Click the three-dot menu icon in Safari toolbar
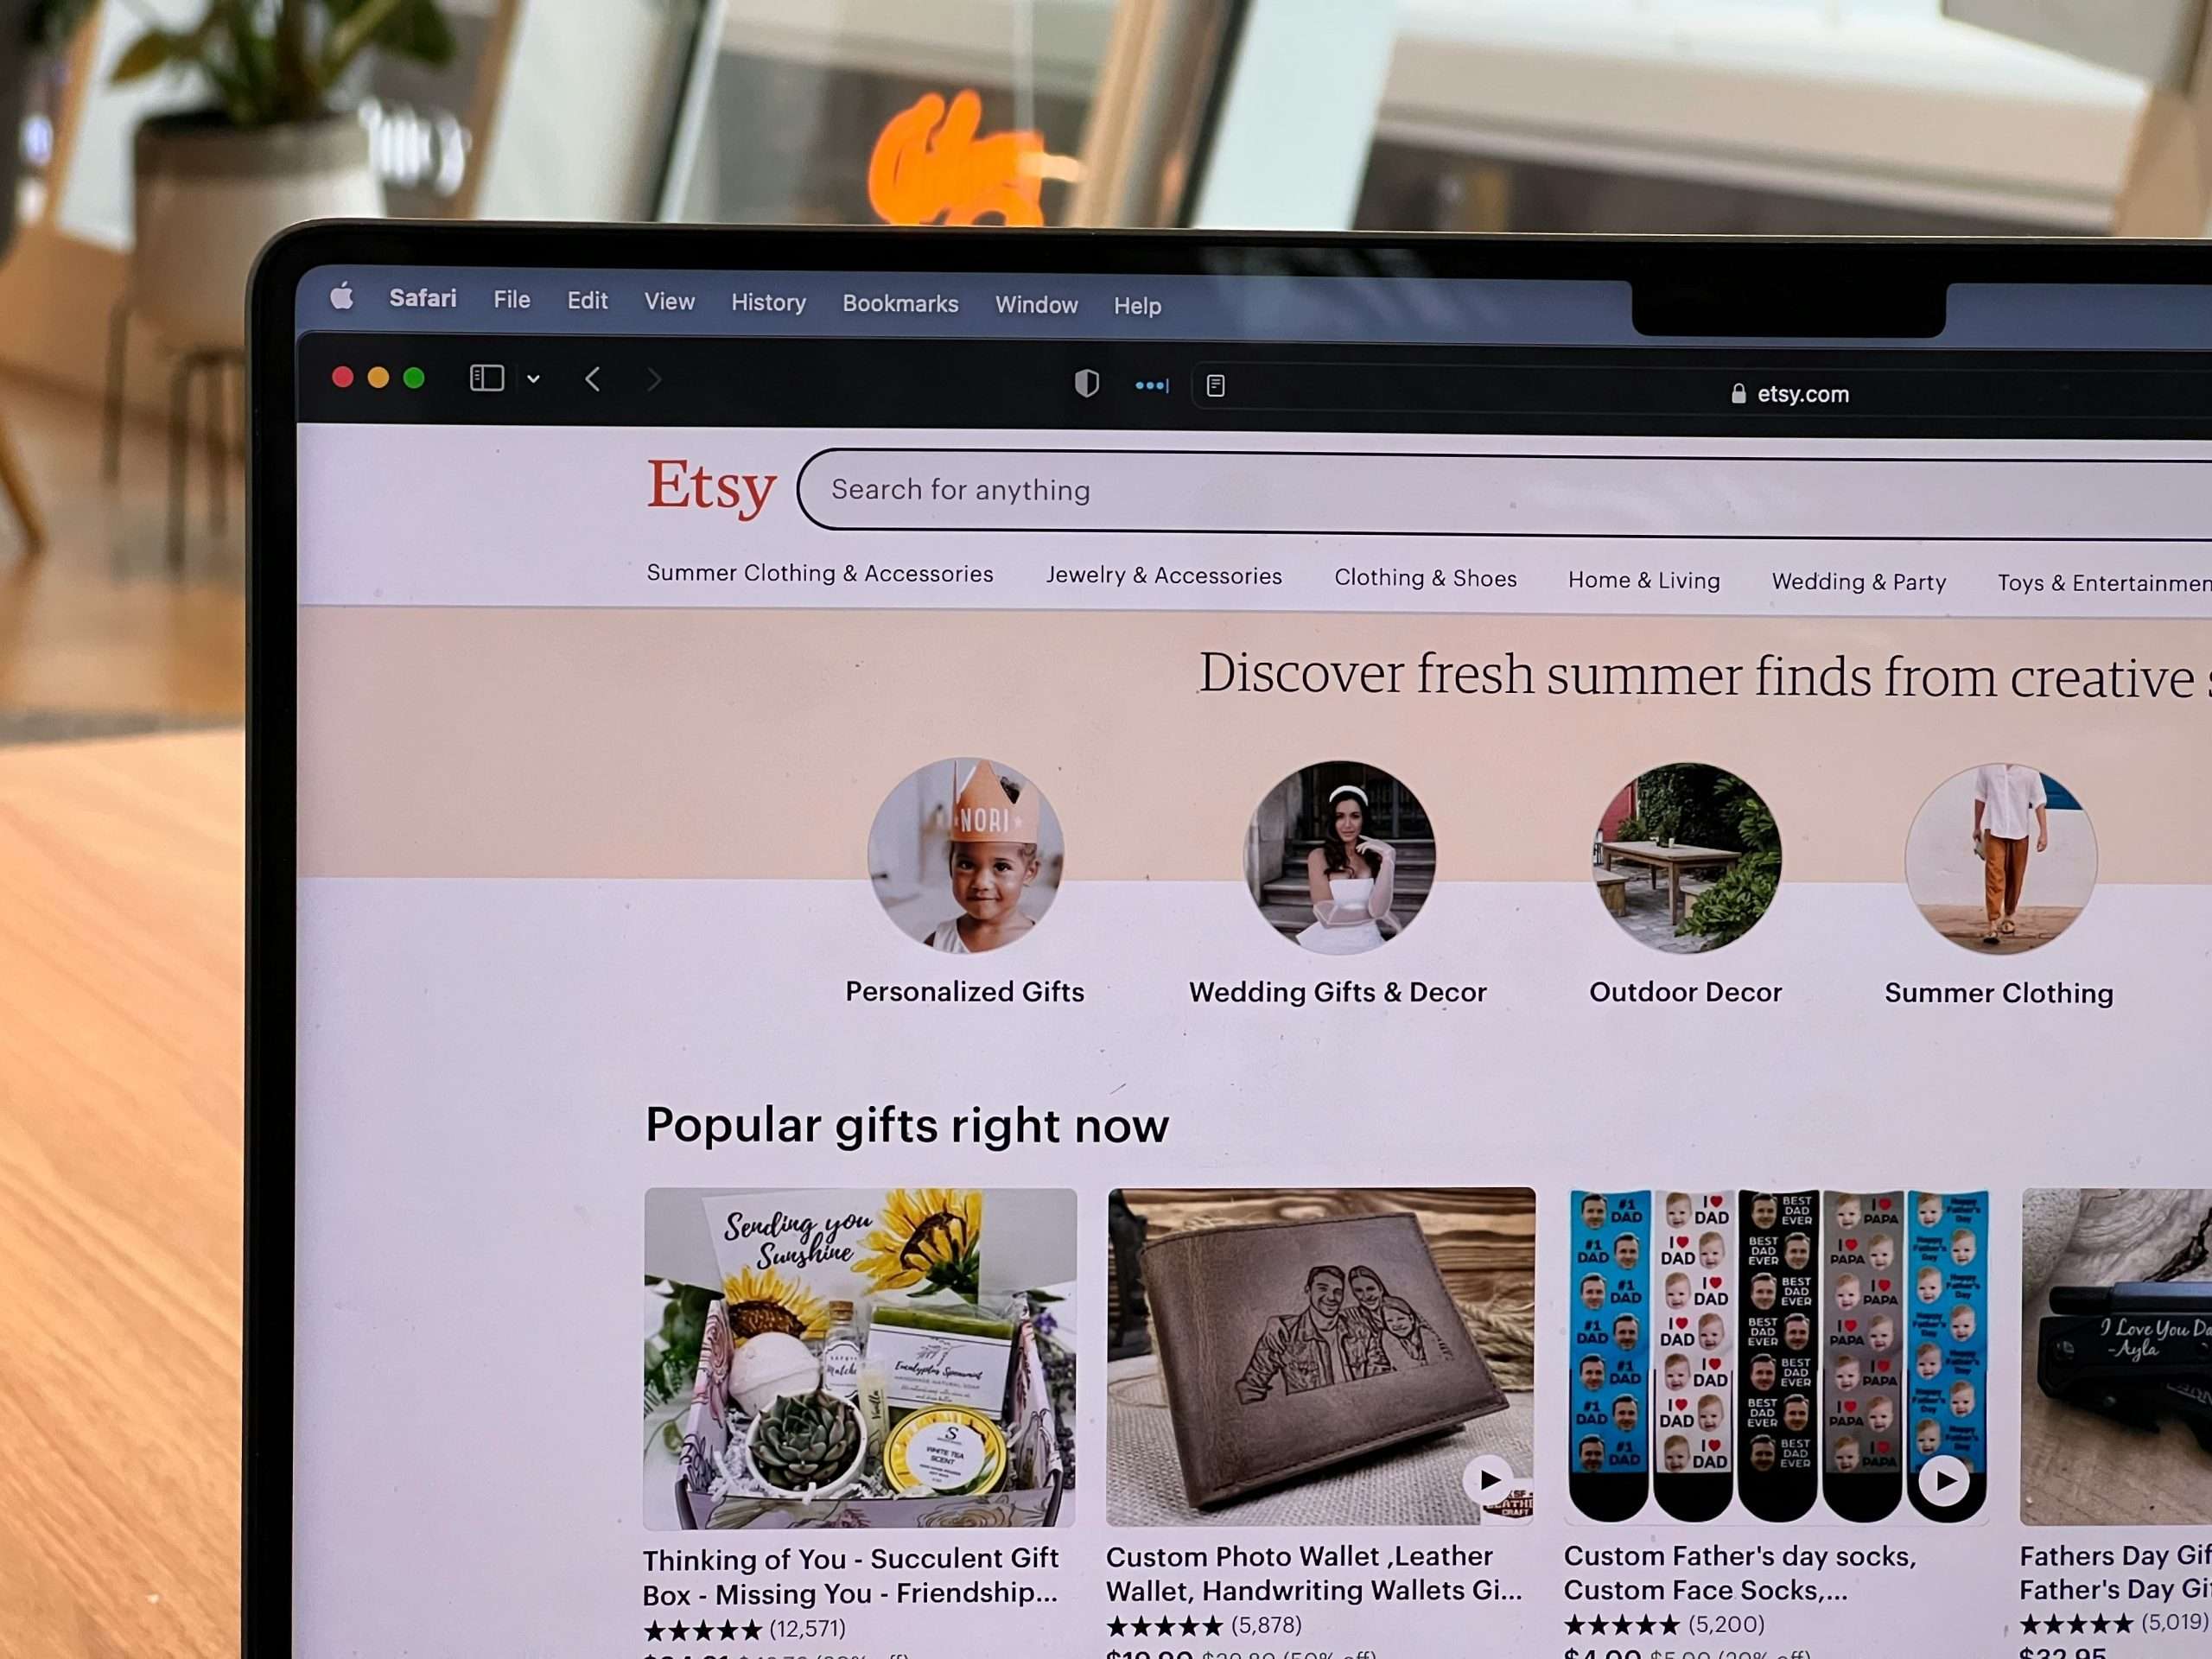 [1147, 387]
